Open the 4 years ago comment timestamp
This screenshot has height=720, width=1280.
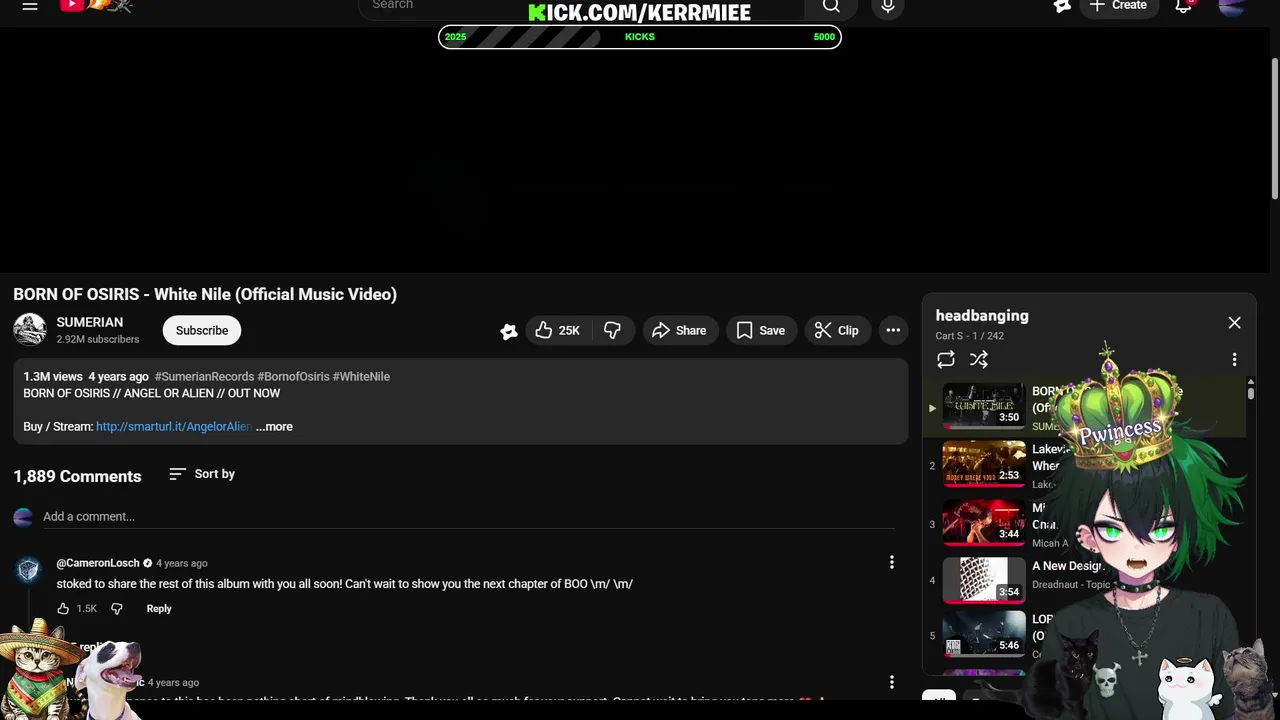[182, 563]
